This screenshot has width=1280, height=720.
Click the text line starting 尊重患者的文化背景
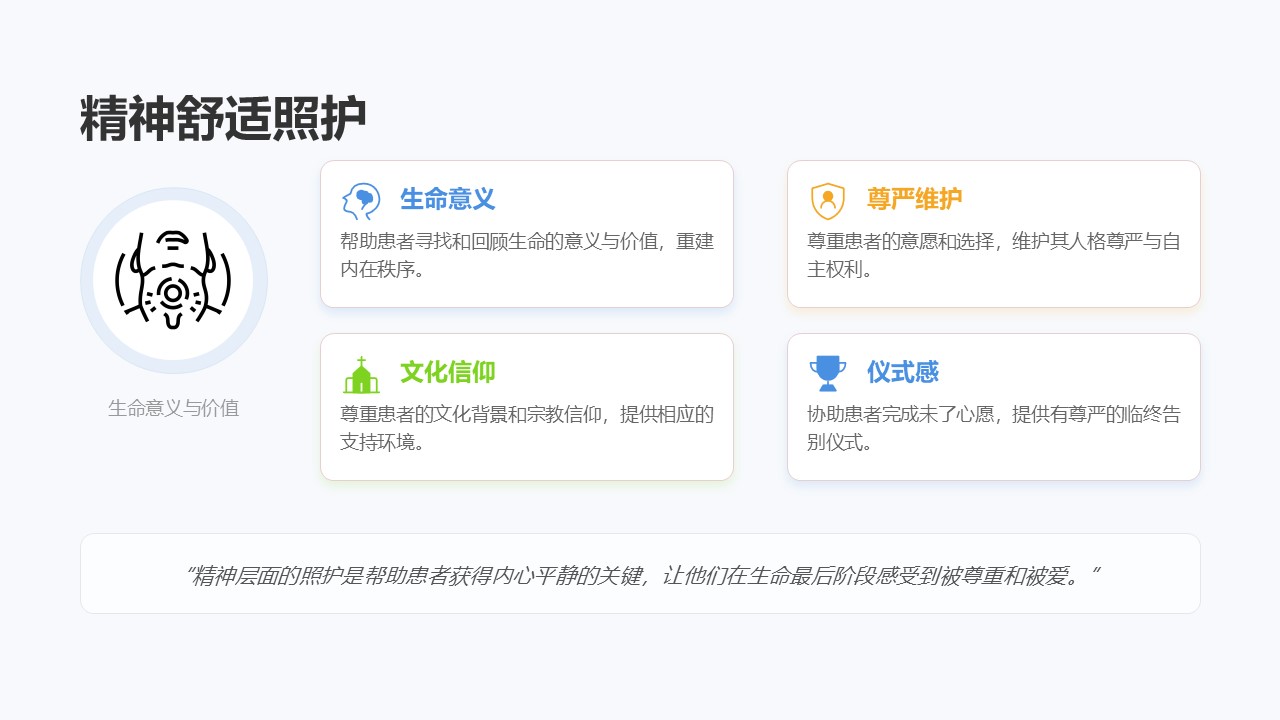[526, 414]
